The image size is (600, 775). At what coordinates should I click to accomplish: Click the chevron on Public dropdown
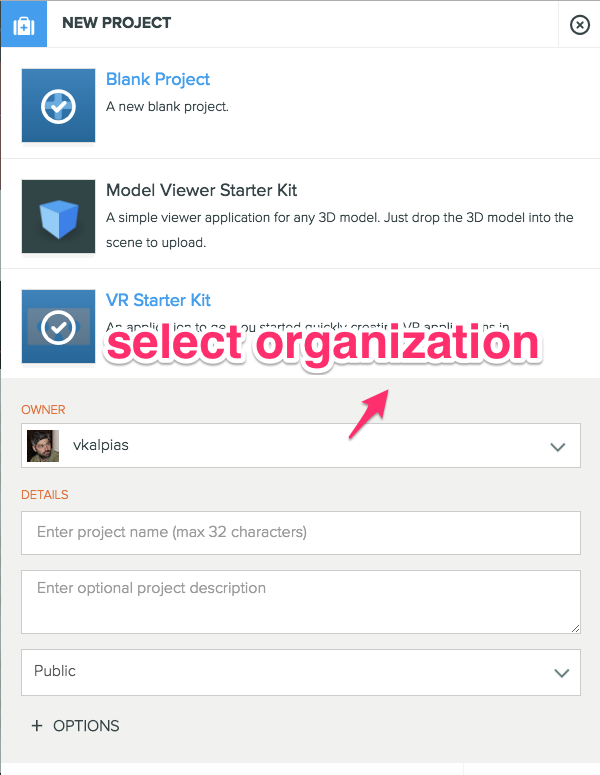561,673
